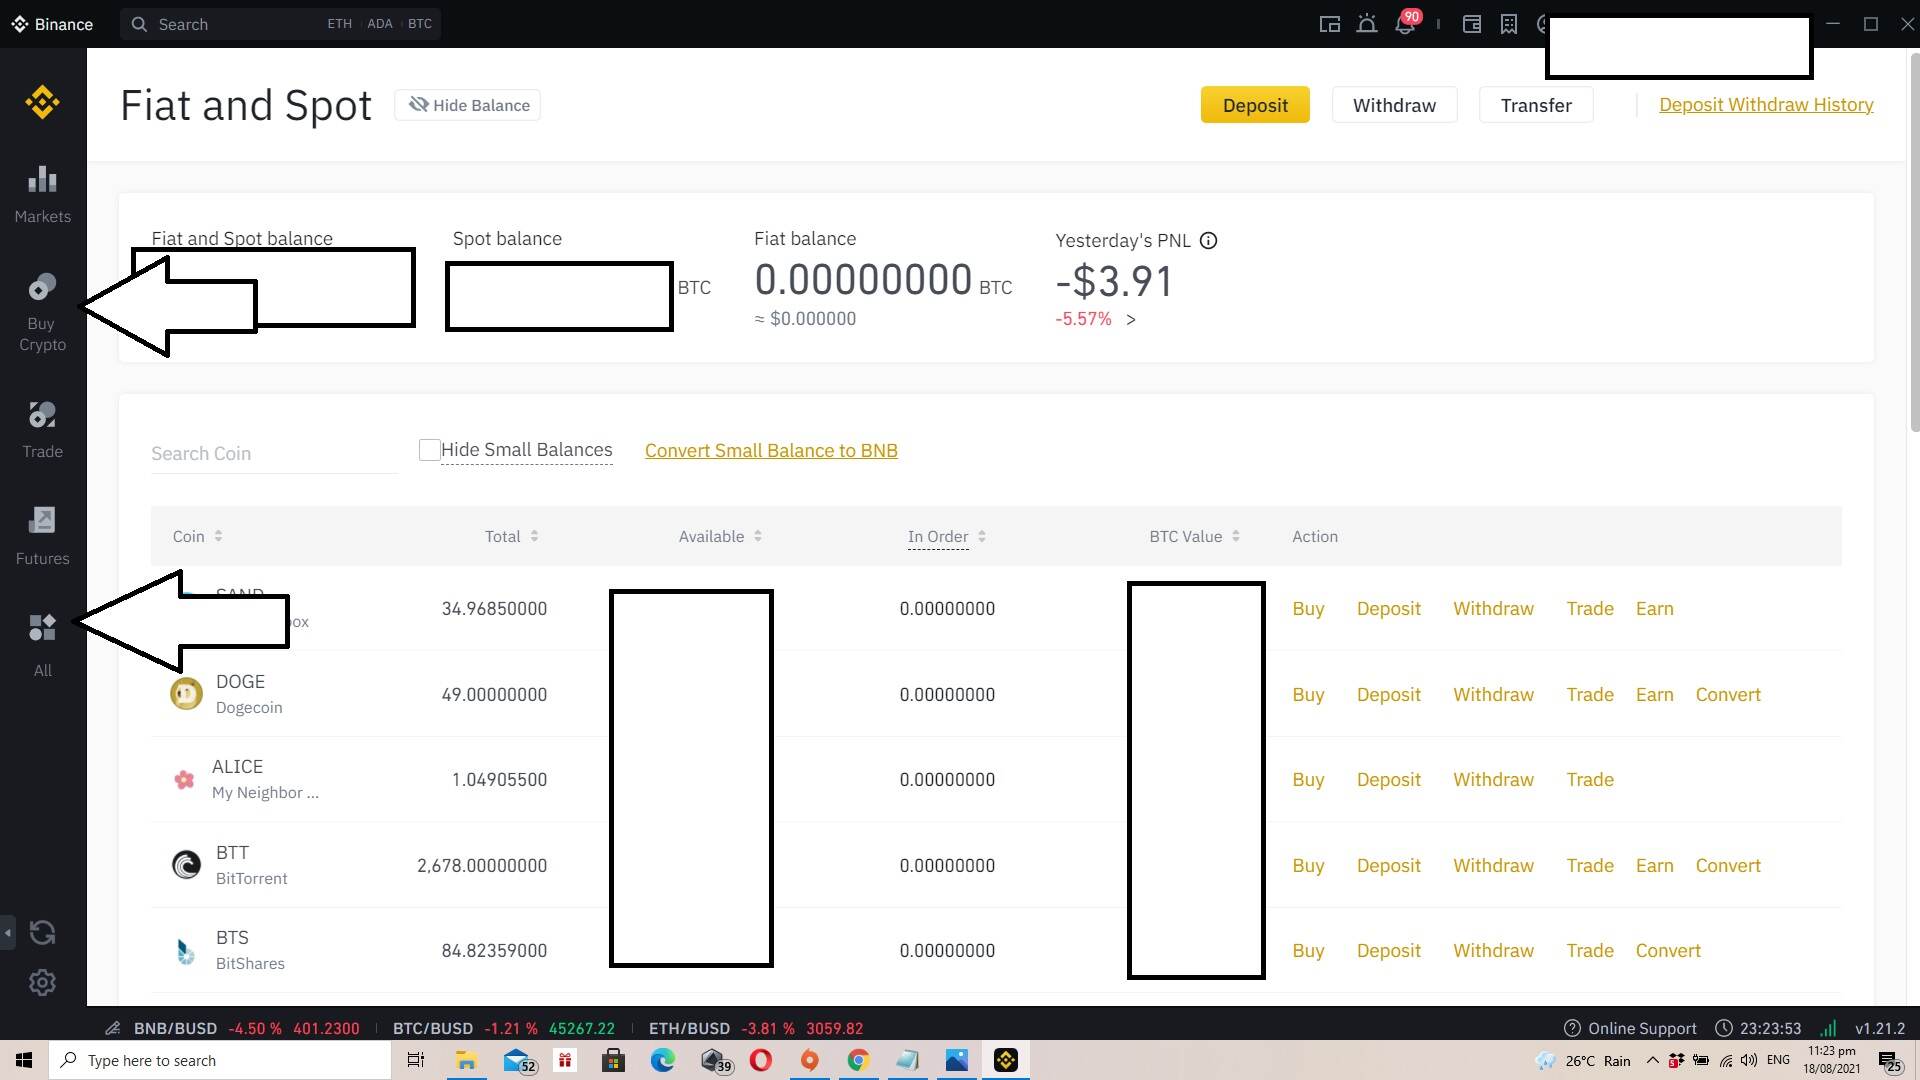Open the Trade sidebar section
The image size is (1920, 1080).
click(42, 430)
